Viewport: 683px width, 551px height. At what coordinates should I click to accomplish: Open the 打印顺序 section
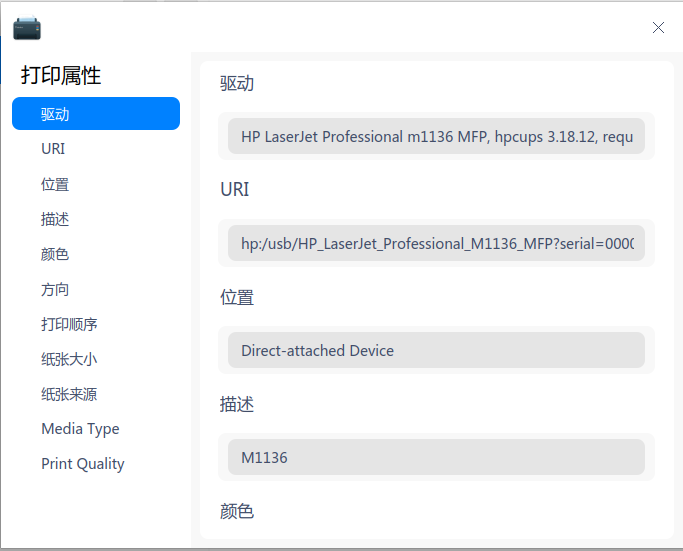[x=69, y=324]
